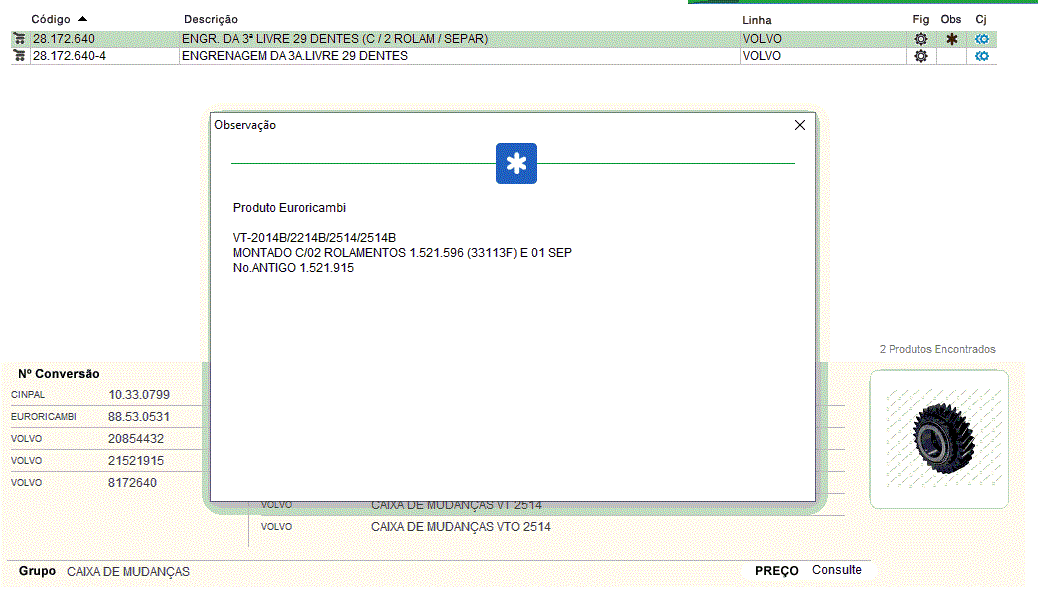Click the cart icon for product 28.172.640

click(x=19, y=39)
